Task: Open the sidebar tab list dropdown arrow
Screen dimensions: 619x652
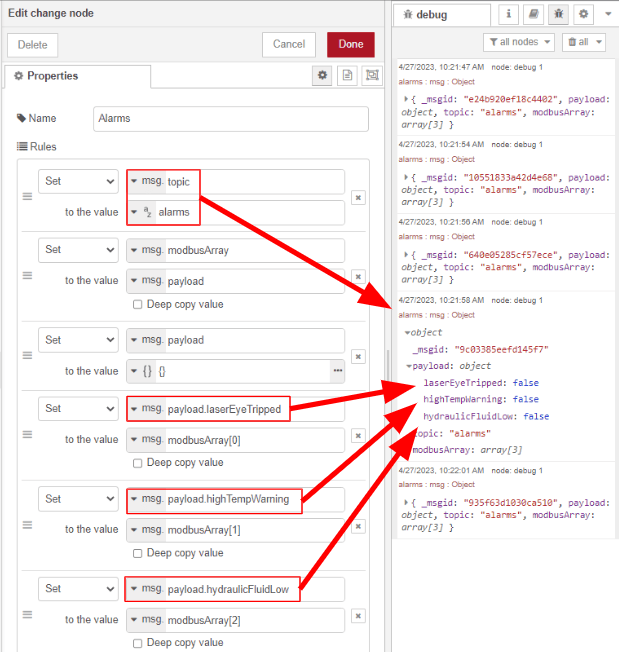Action: (606, 15)
